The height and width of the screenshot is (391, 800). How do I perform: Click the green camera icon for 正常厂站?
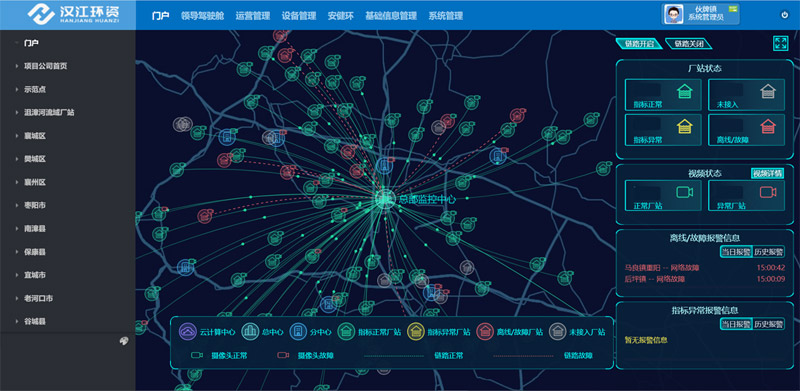pos(684,192)
